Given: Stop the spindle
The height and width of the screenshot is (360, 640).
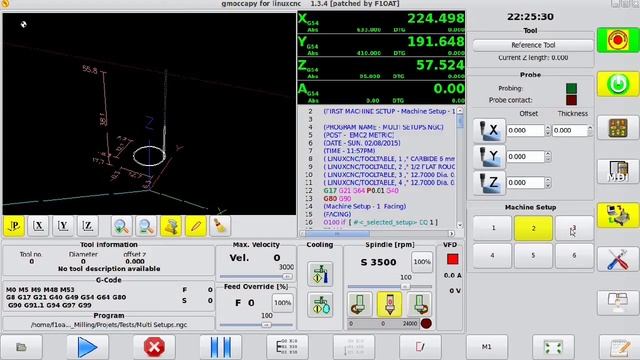Looking at the screenshot, I should (389, 304).
